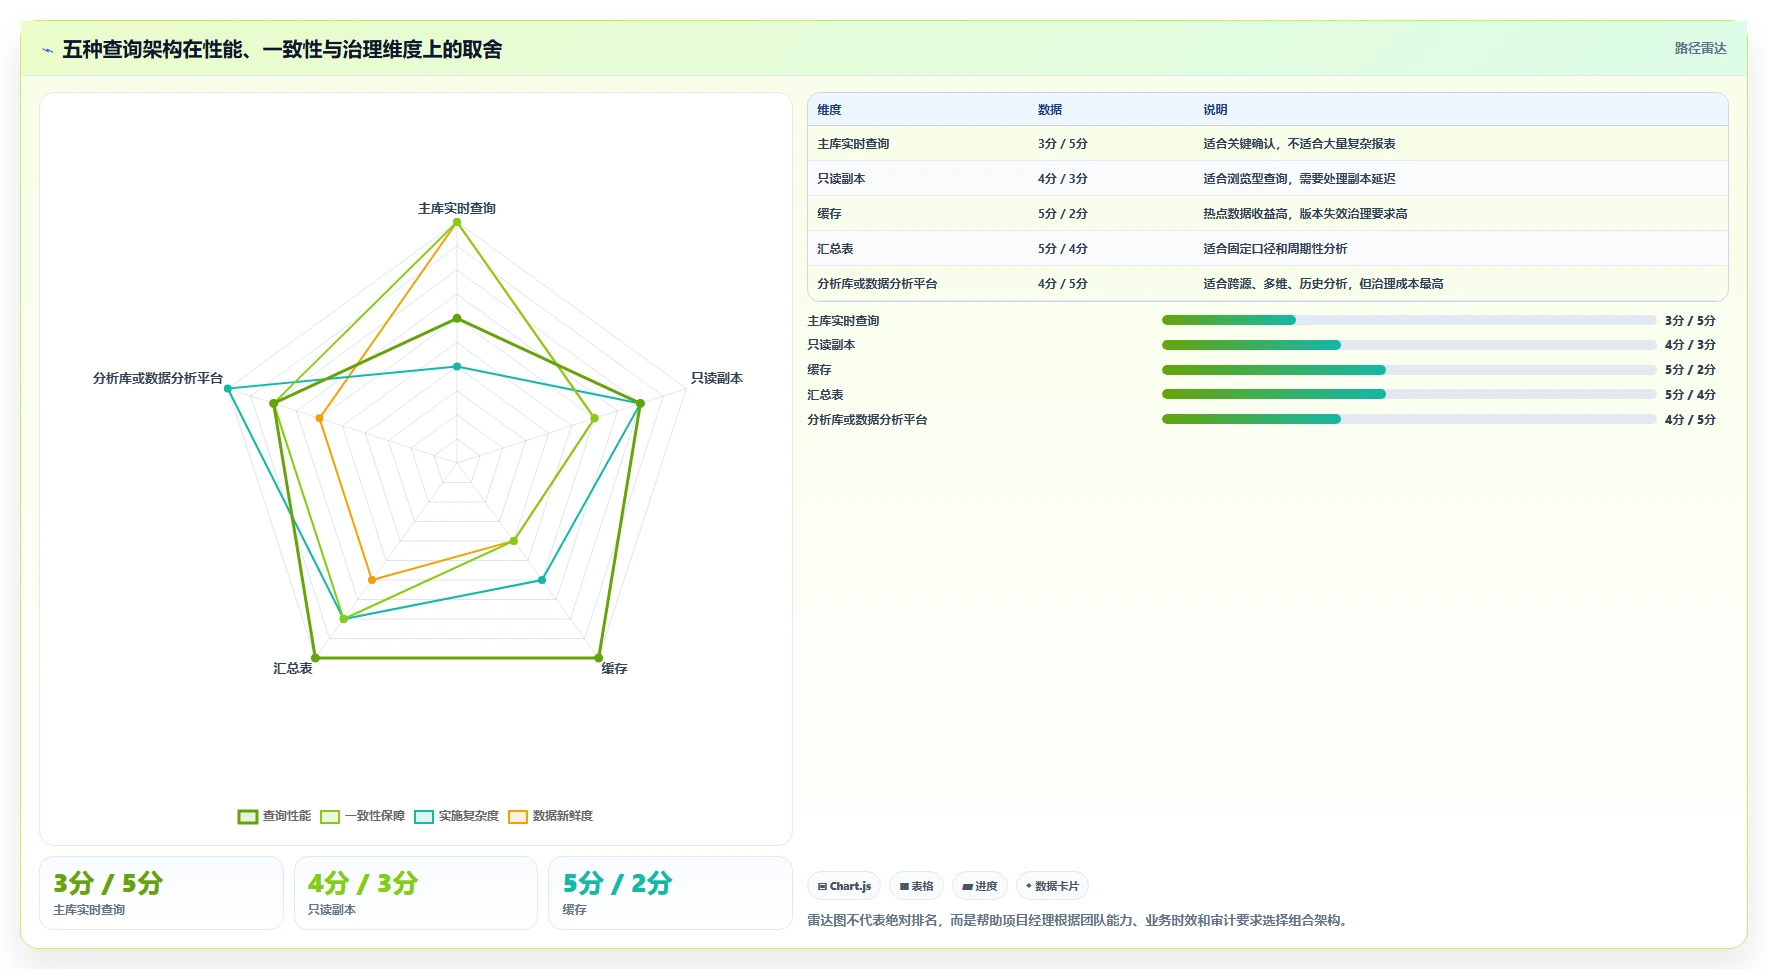
Task: Click the 只读副本 radar axis label
Action: [x=716, y=378]
